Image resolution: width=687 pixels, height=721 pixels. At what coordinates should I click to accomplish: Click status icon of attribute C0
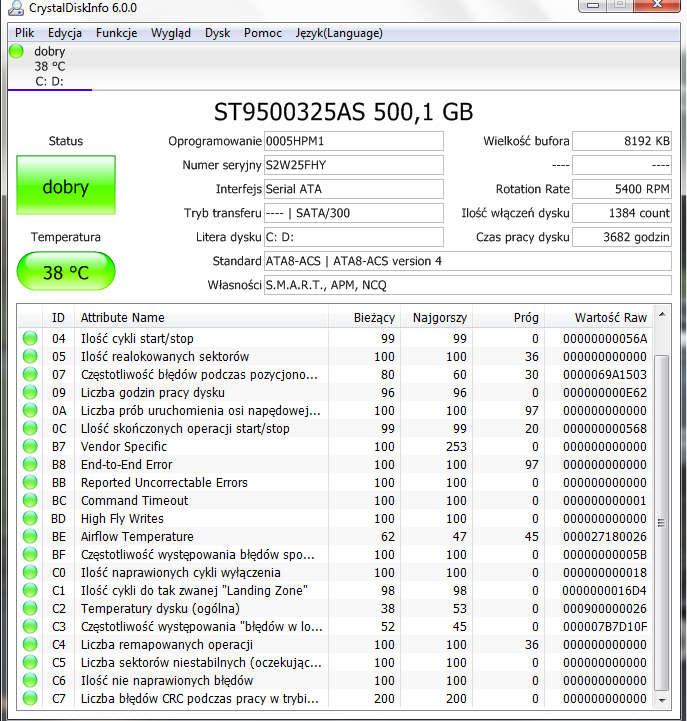tap(30, 572)
